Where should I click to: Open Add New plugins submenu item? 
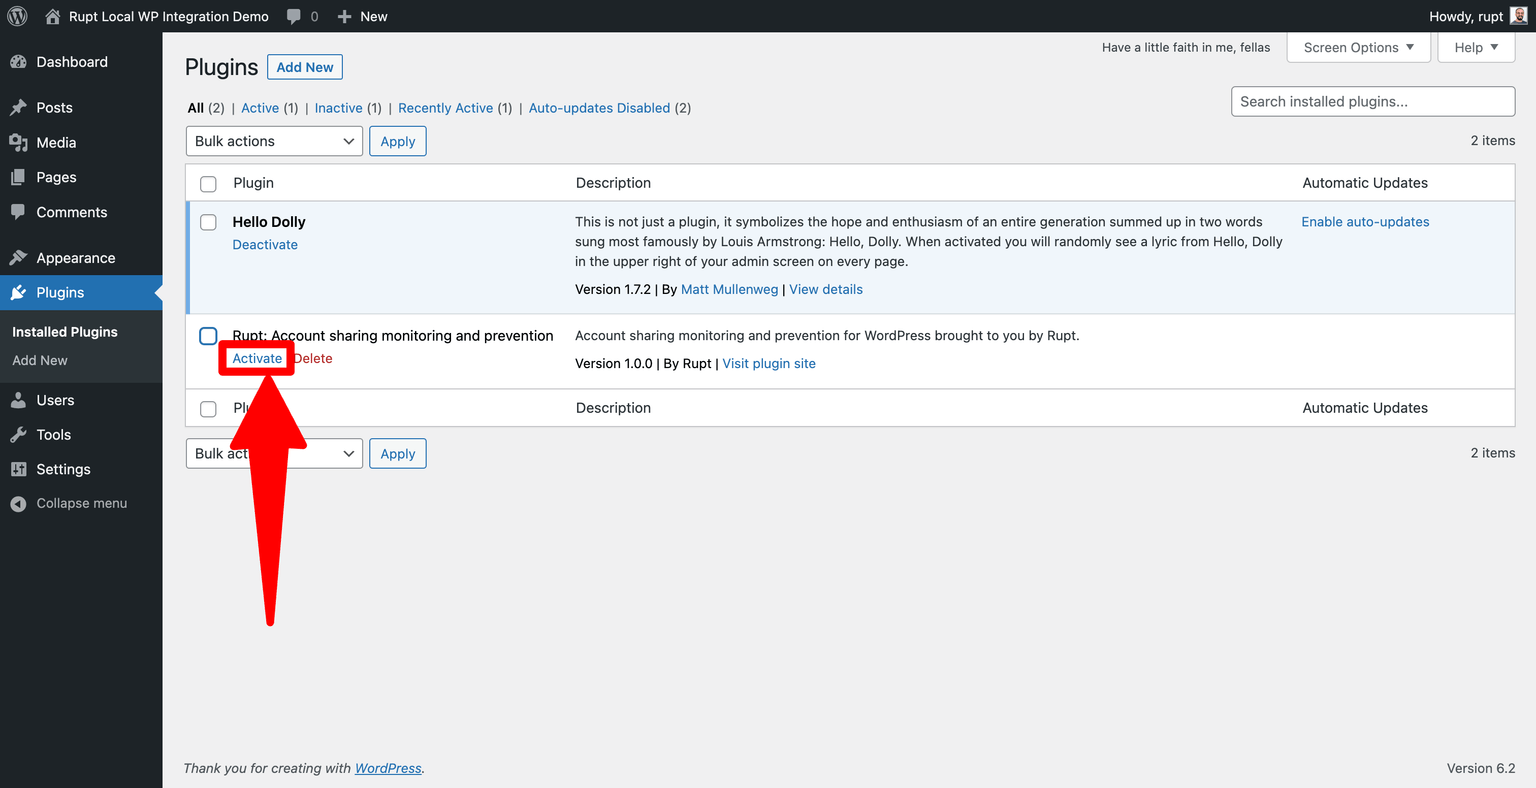point(40,360)
